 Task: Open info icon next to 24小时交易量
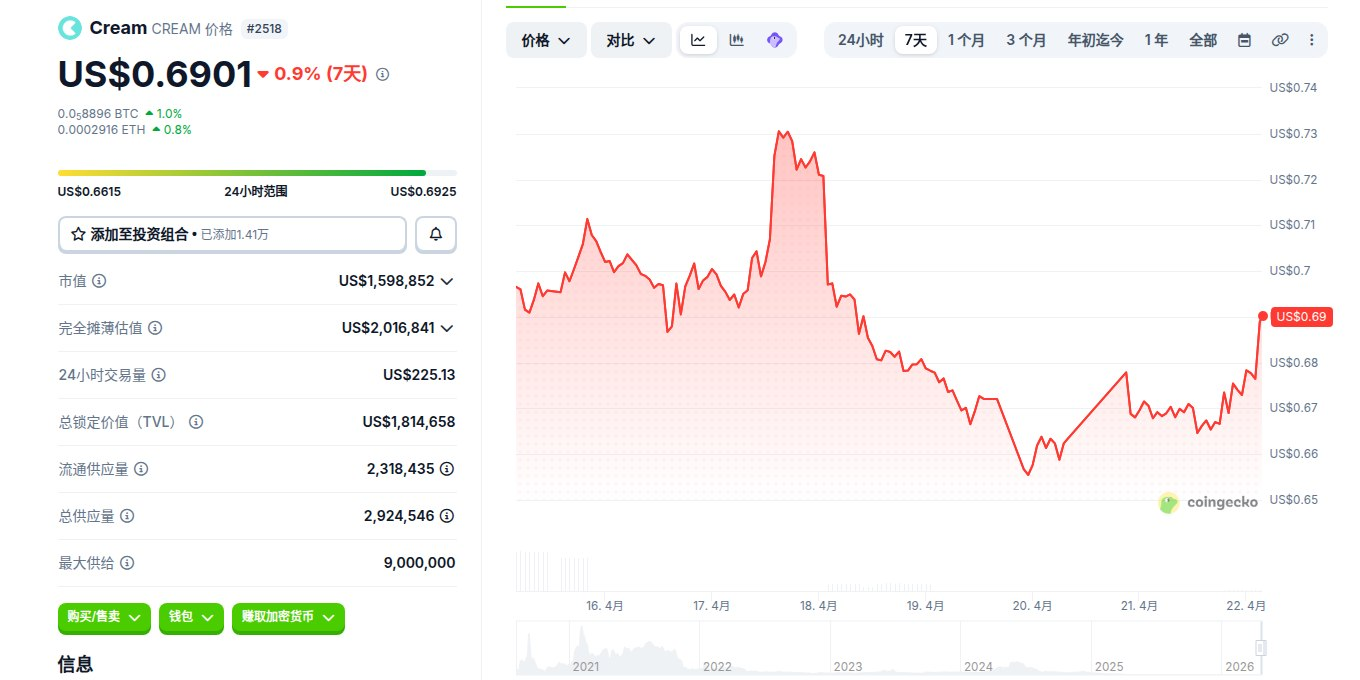point(158,375)
